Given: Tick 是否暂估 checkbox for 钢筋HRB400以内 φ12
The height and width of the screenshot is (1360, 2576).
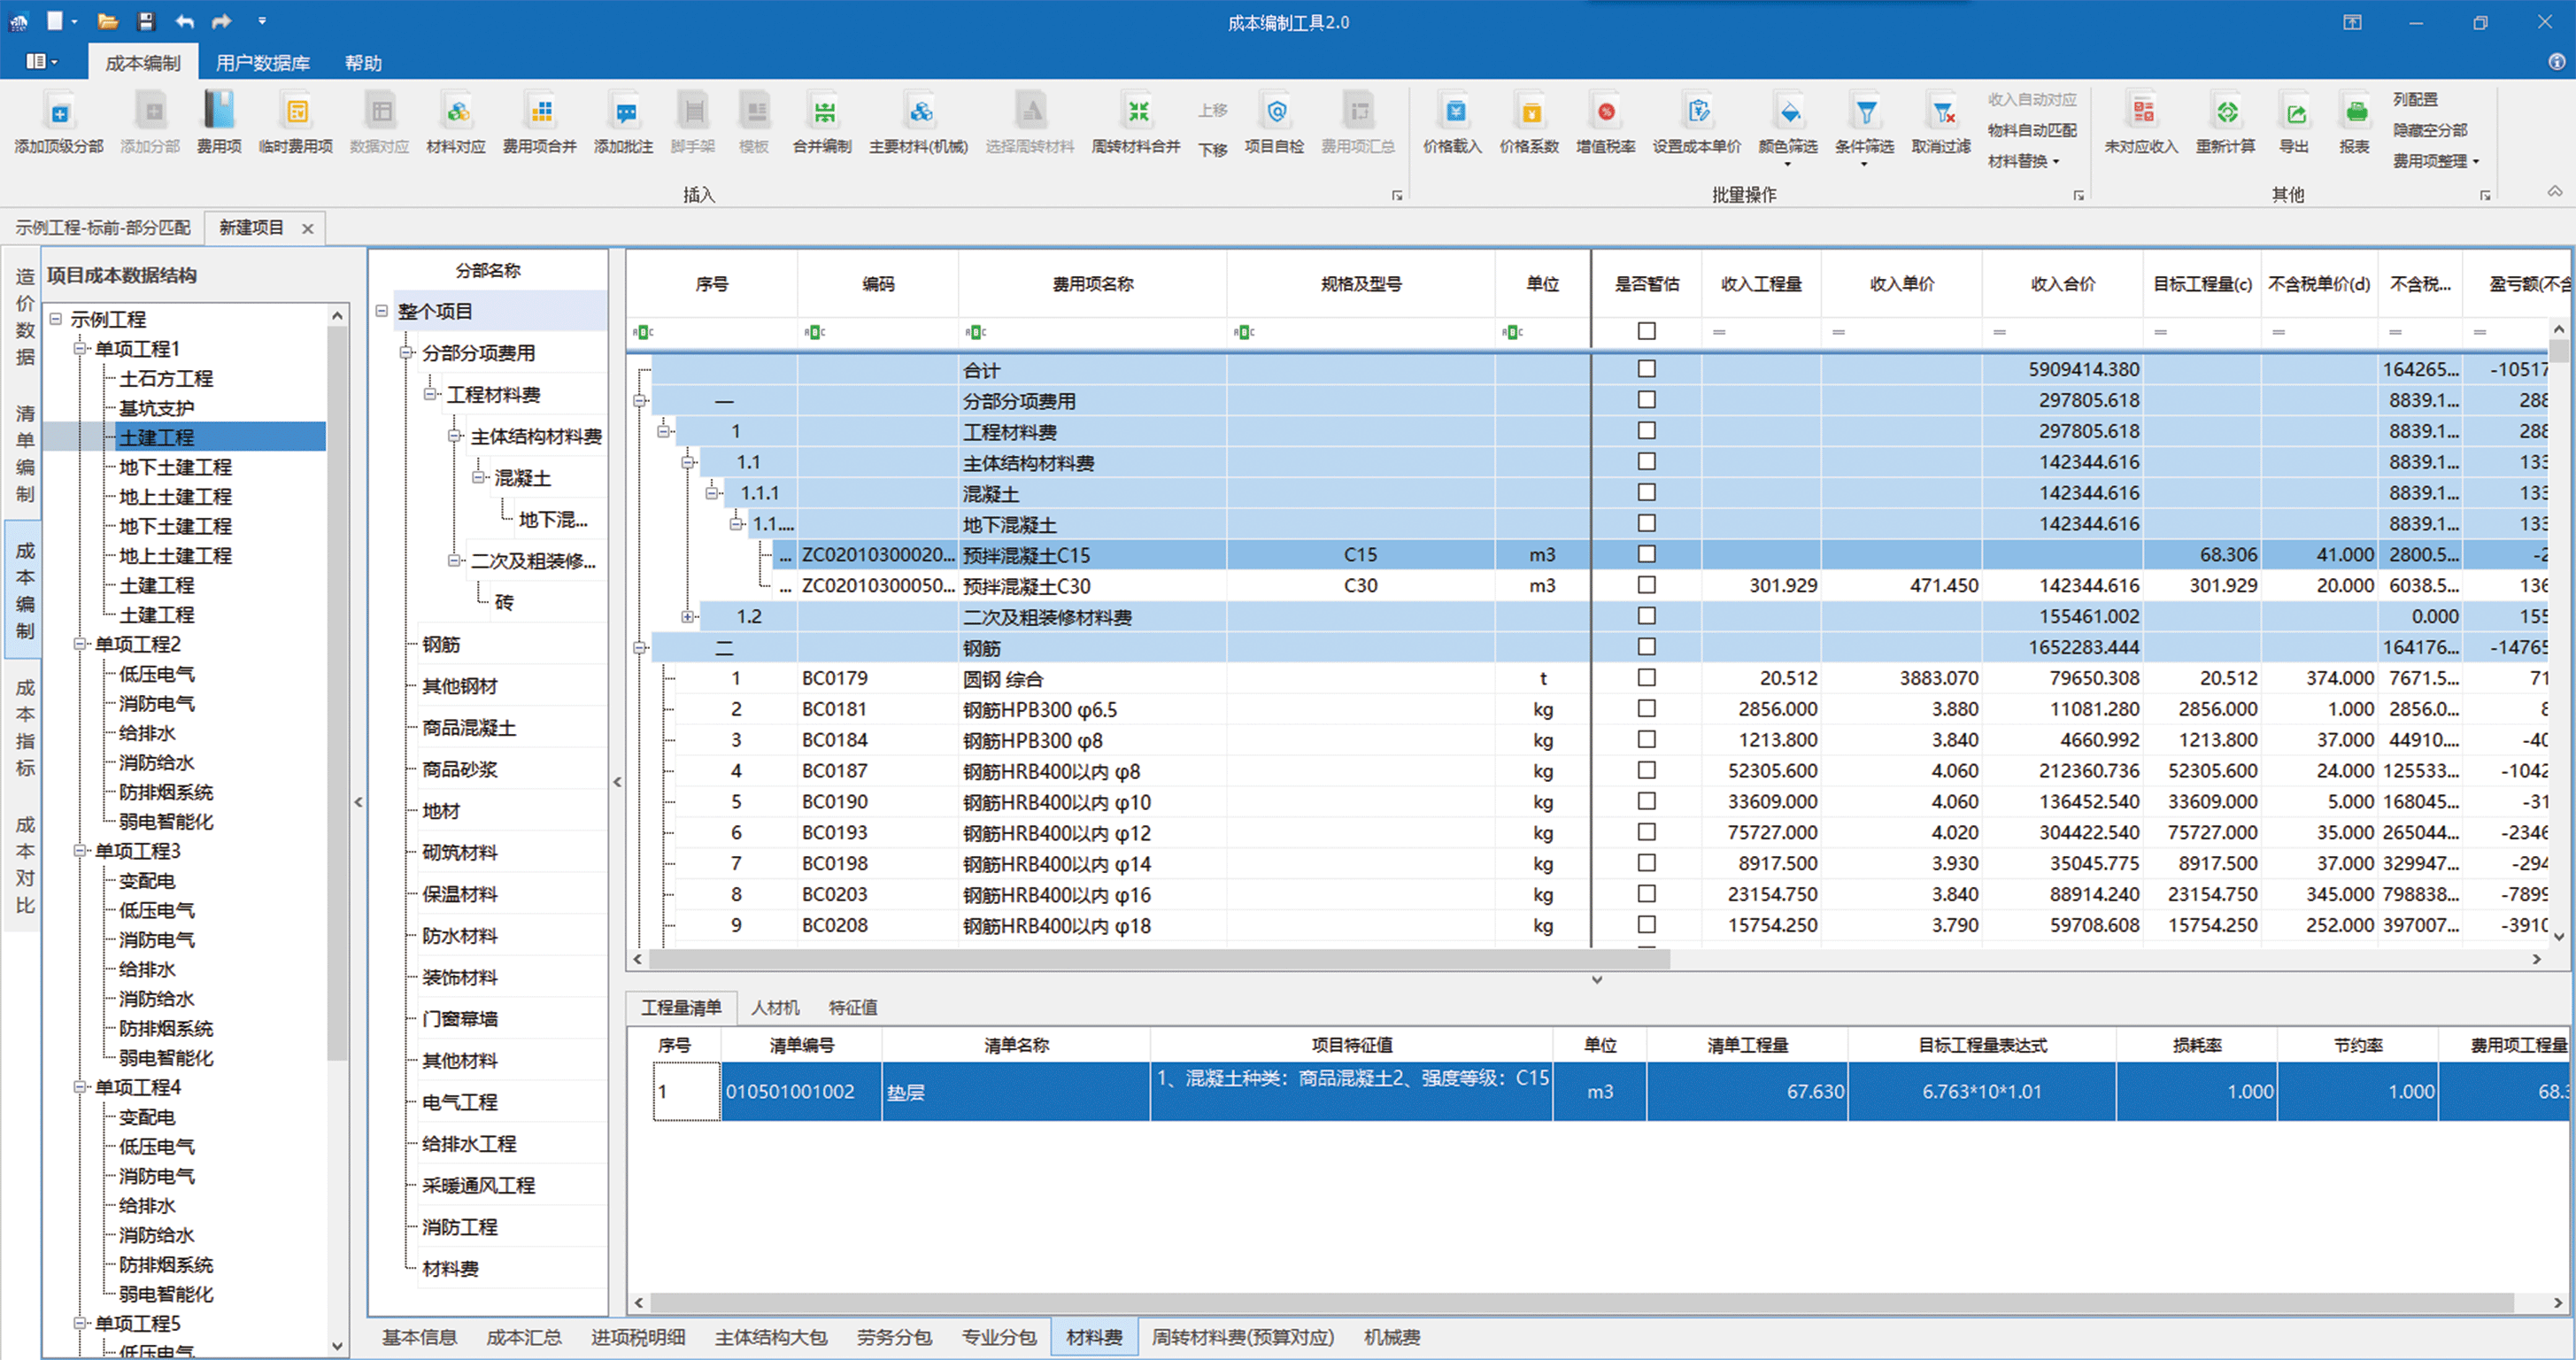Looking at the screenshot, I should [1647, 832].
